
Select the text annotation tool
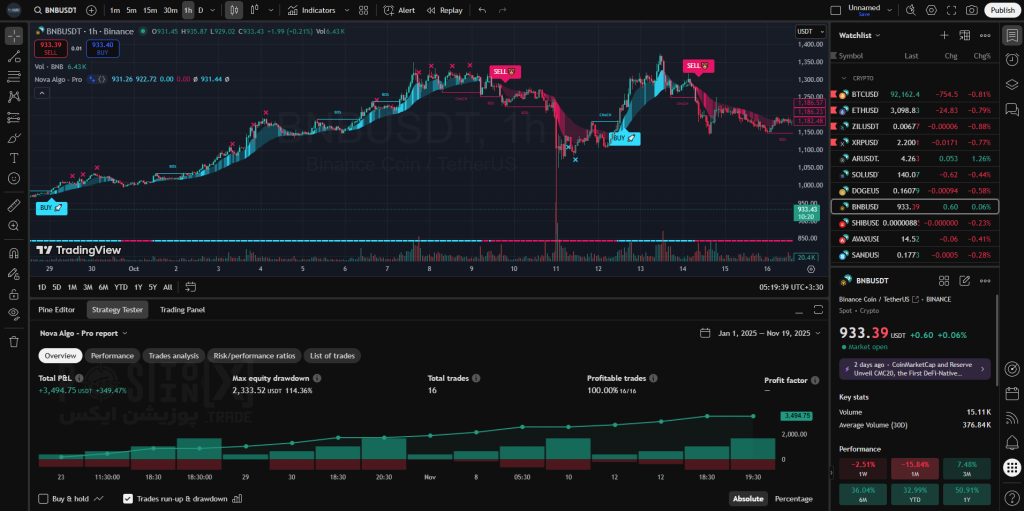14,158
